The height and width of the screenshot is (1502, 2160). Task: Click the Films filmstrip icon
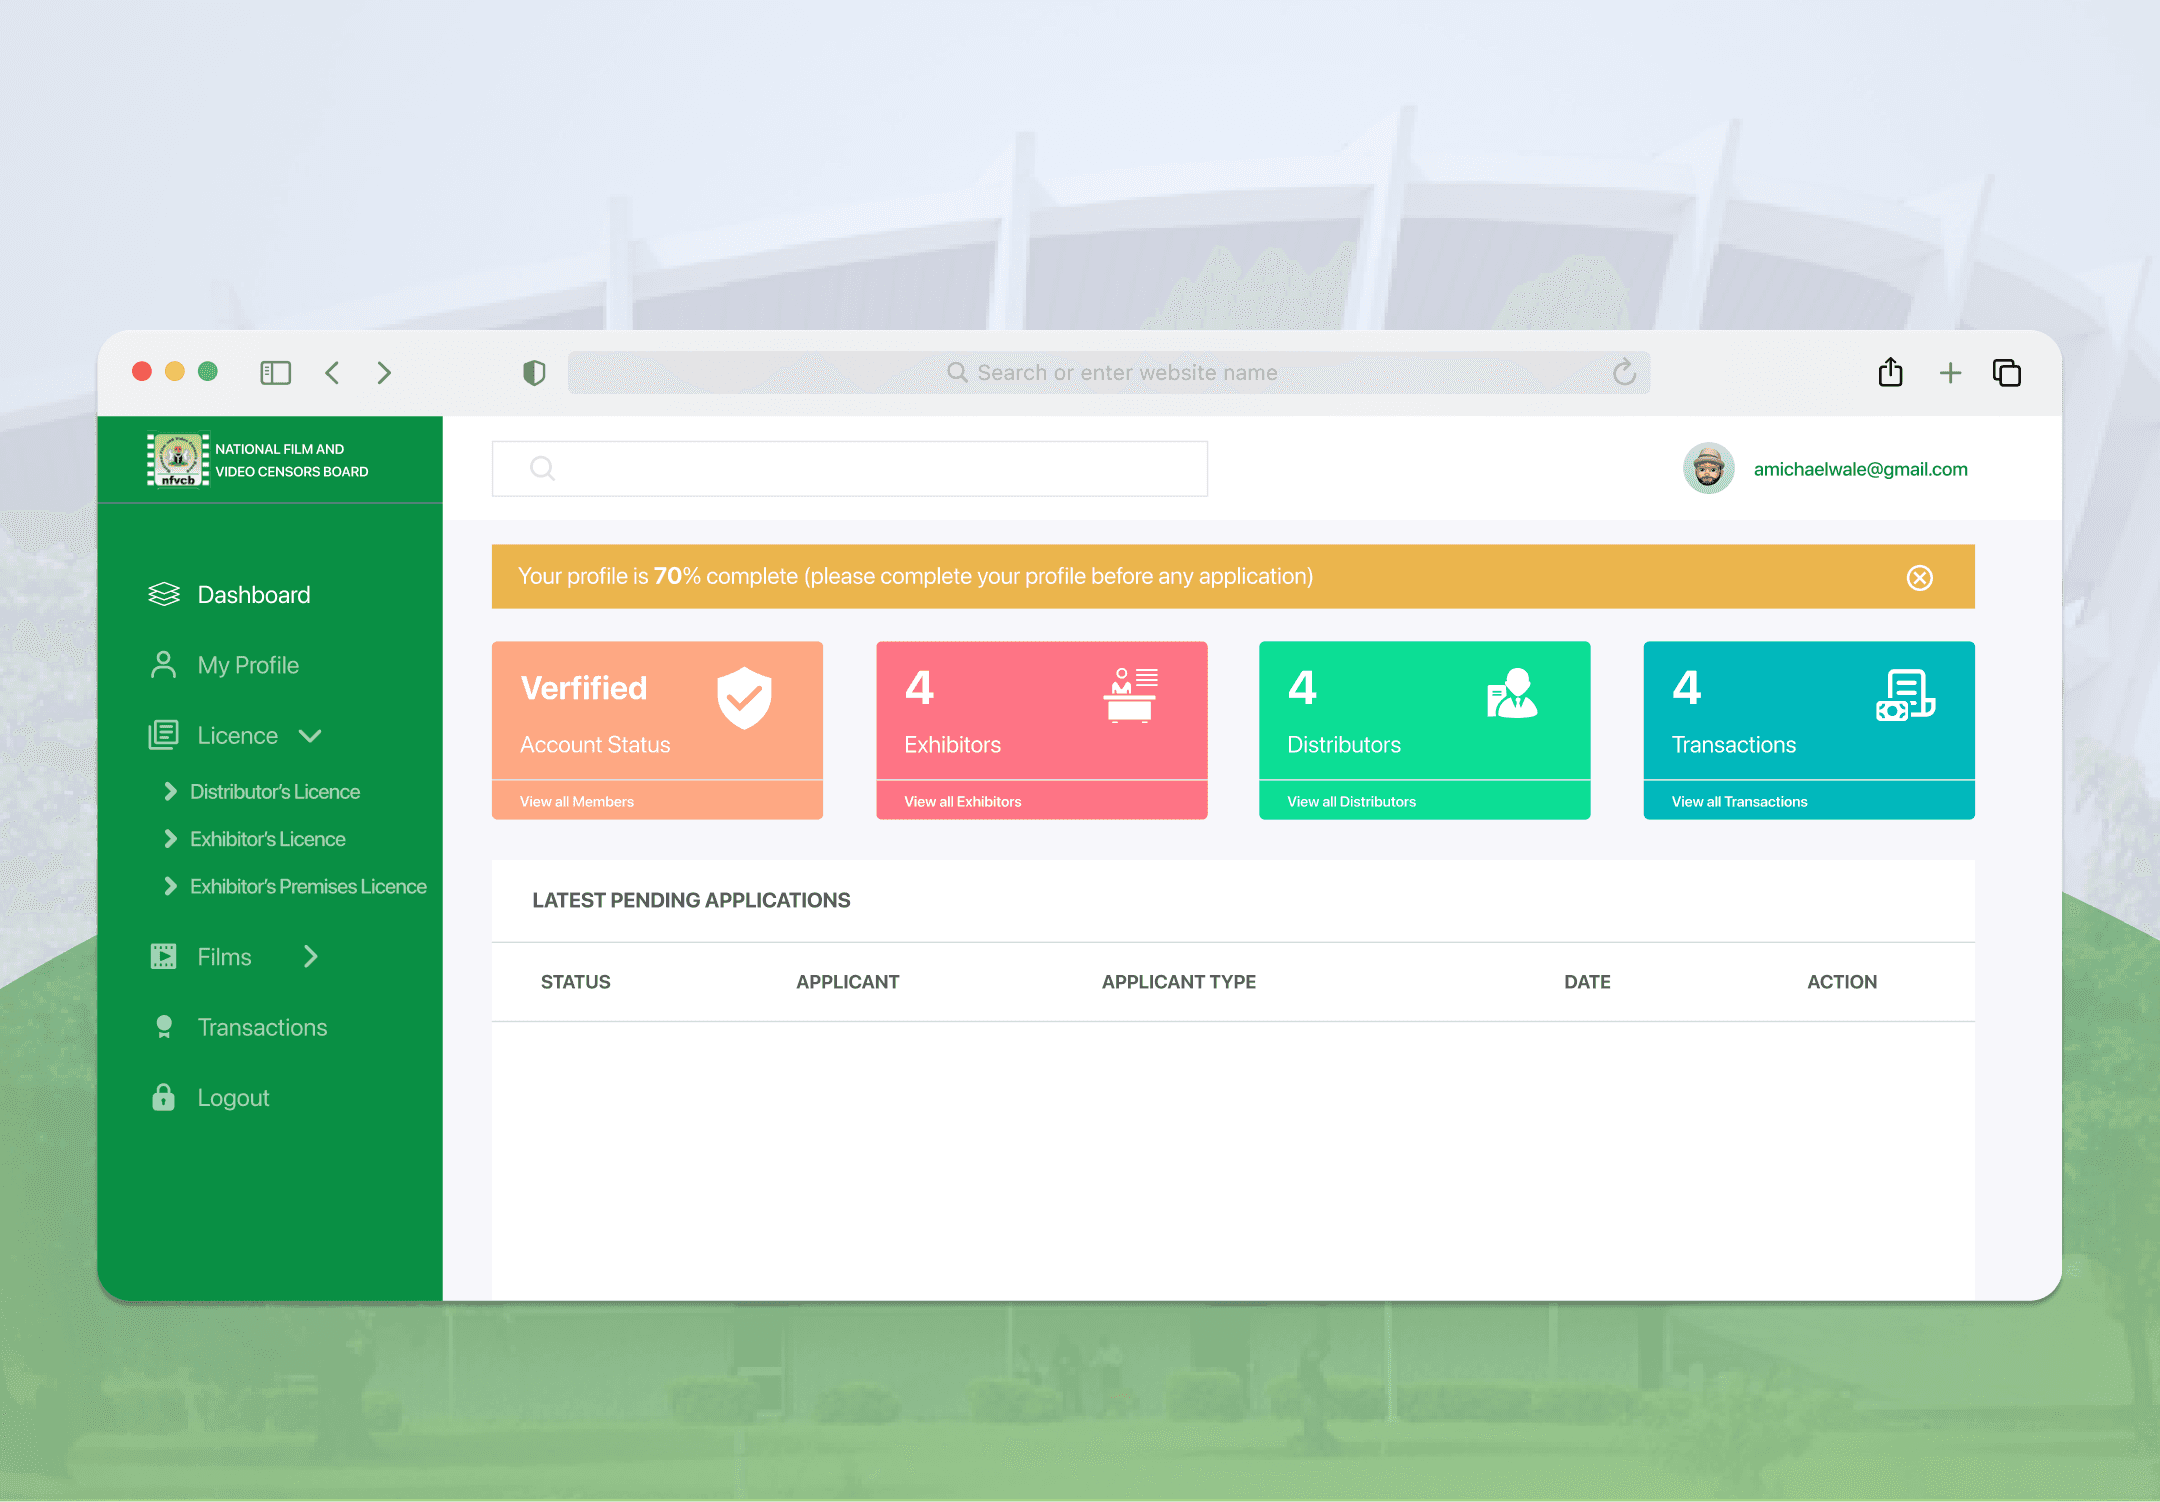click(164, 957)
